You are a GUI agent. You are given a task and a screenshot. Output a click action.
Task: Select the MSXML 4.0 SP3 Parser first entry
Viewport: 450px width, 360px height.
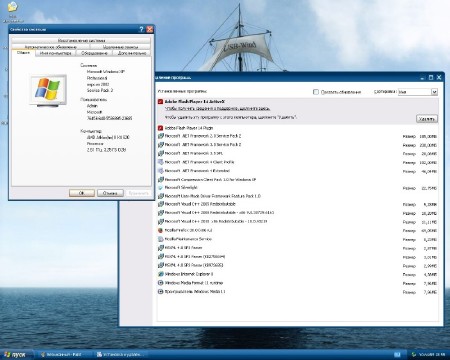tap(183, 248)
